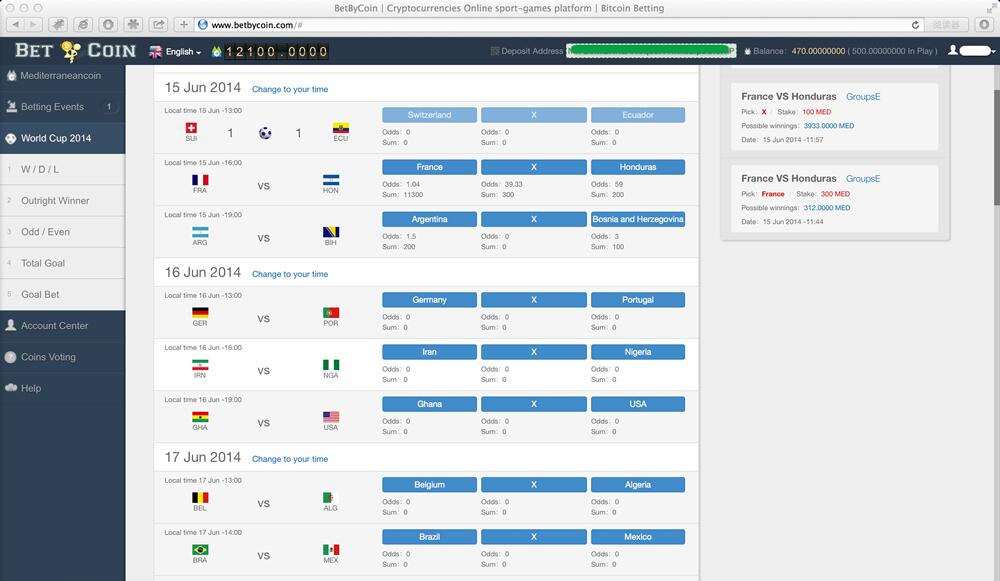Open the Mediterraneancoin sidebar item

[62, 75]
